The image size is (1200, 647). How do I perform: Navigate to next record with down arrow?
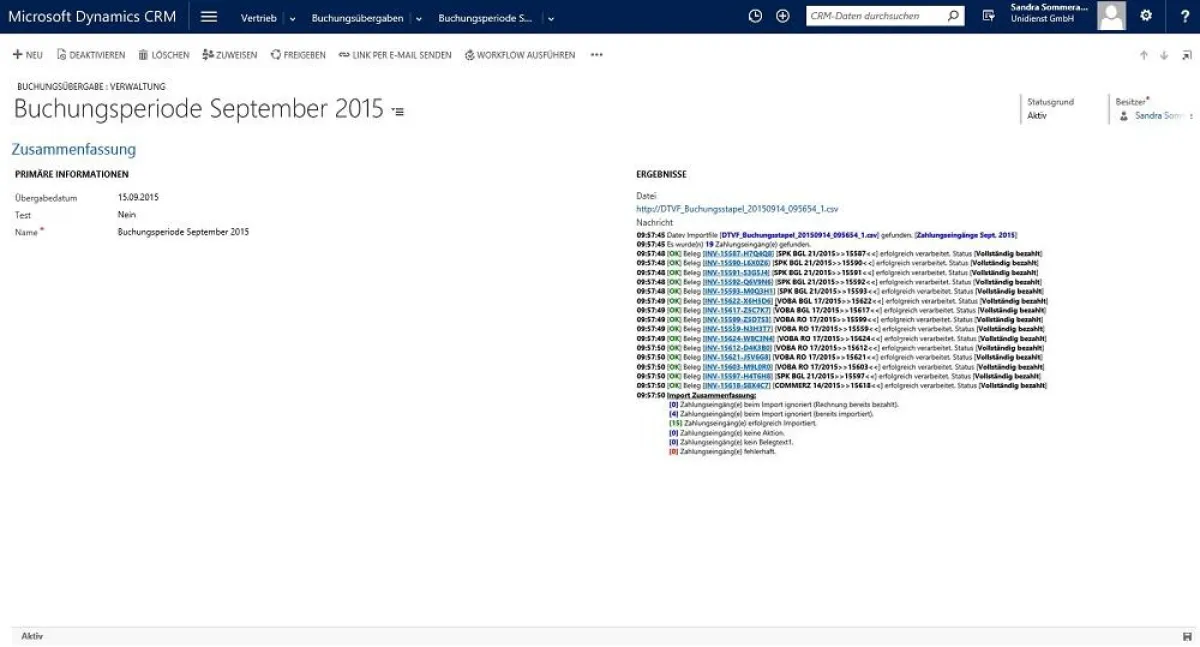[1163, 56]
